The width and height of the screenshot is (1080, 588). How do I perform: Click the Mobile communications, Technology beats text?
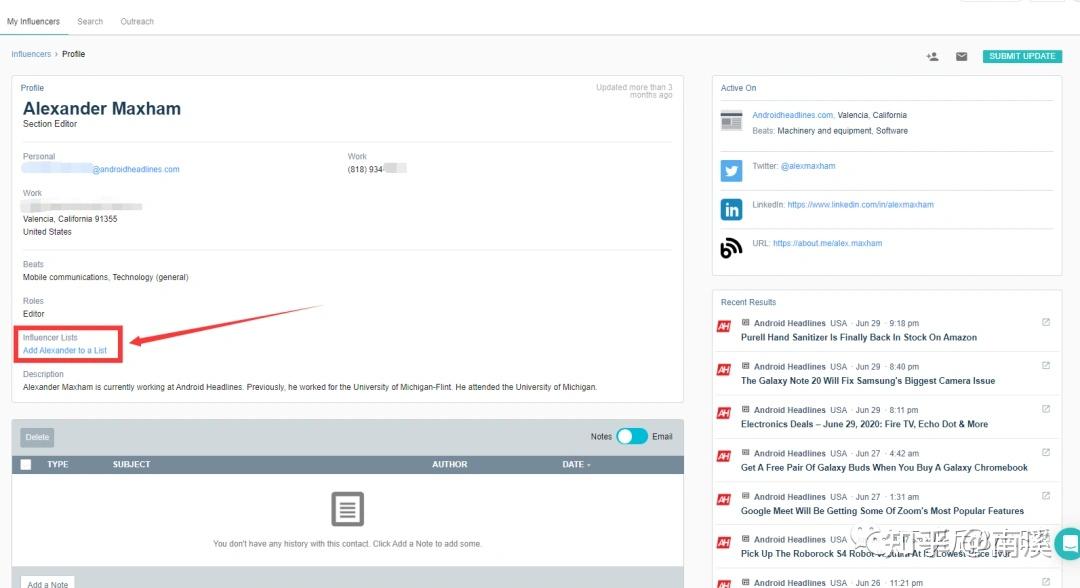(105, 277)
